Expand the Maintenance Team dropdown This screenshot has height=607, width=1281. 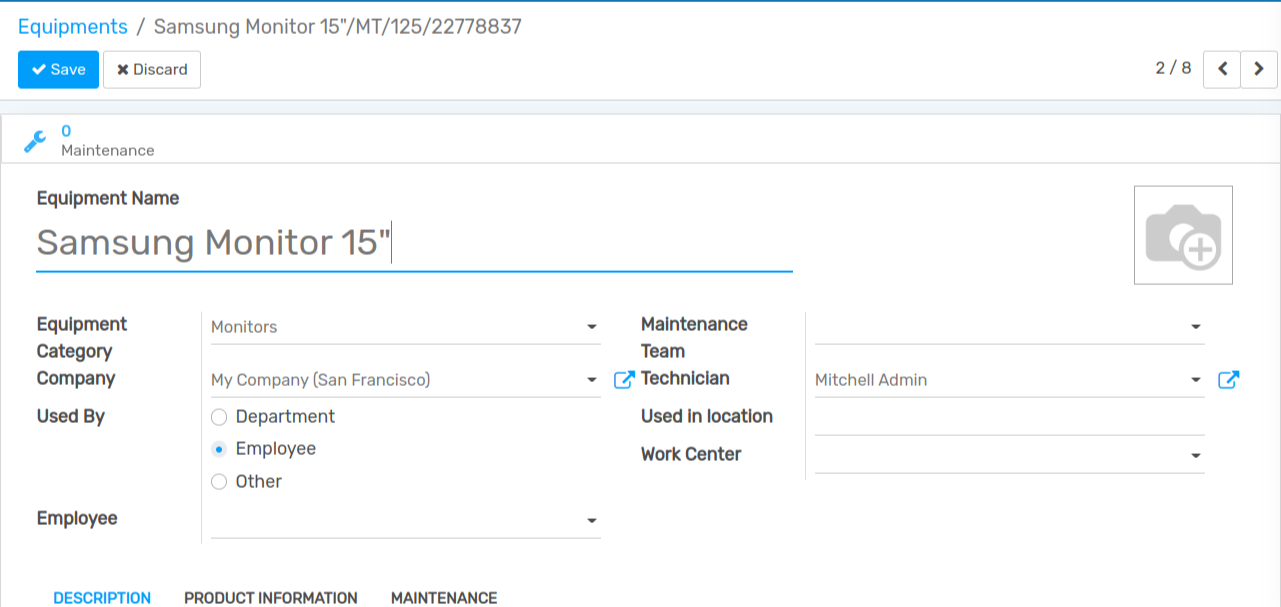click(x=1195, y=327)
